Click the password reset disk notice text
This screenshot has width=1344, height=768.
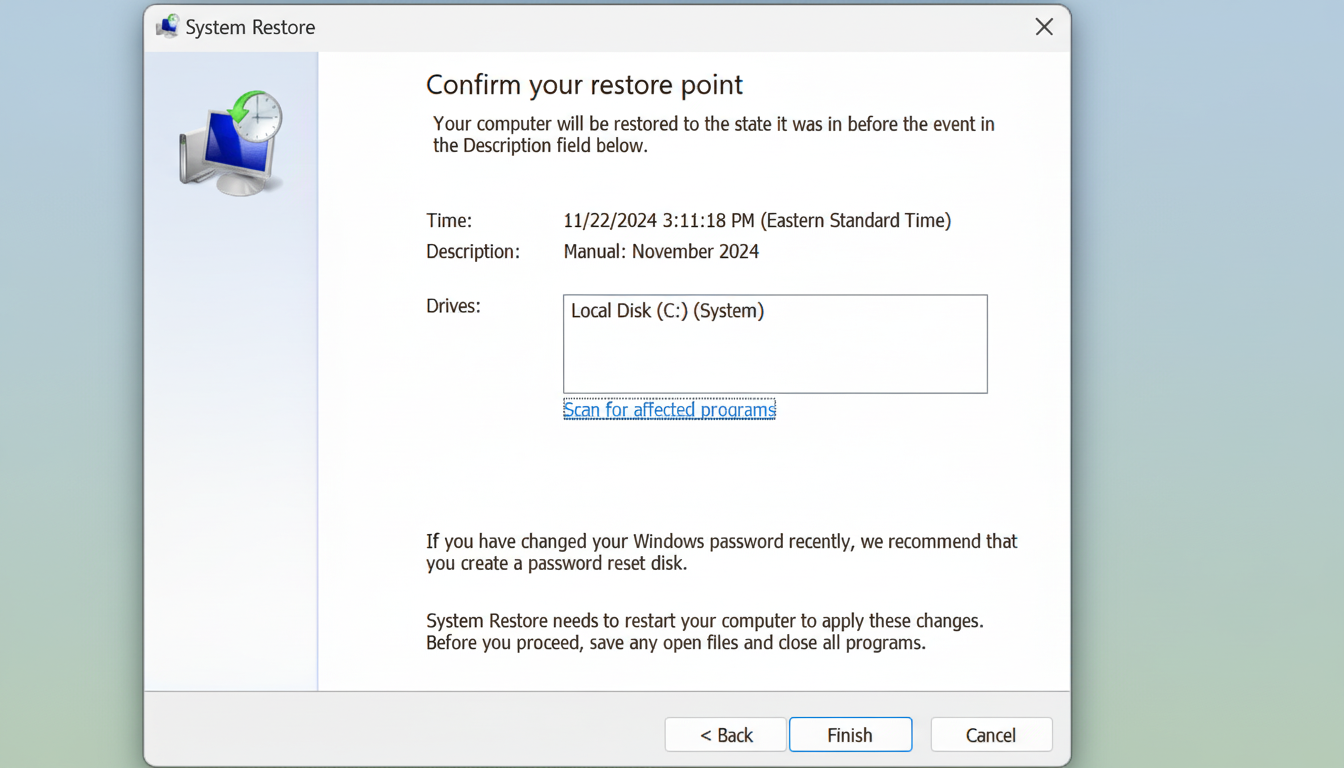[720, 551]
